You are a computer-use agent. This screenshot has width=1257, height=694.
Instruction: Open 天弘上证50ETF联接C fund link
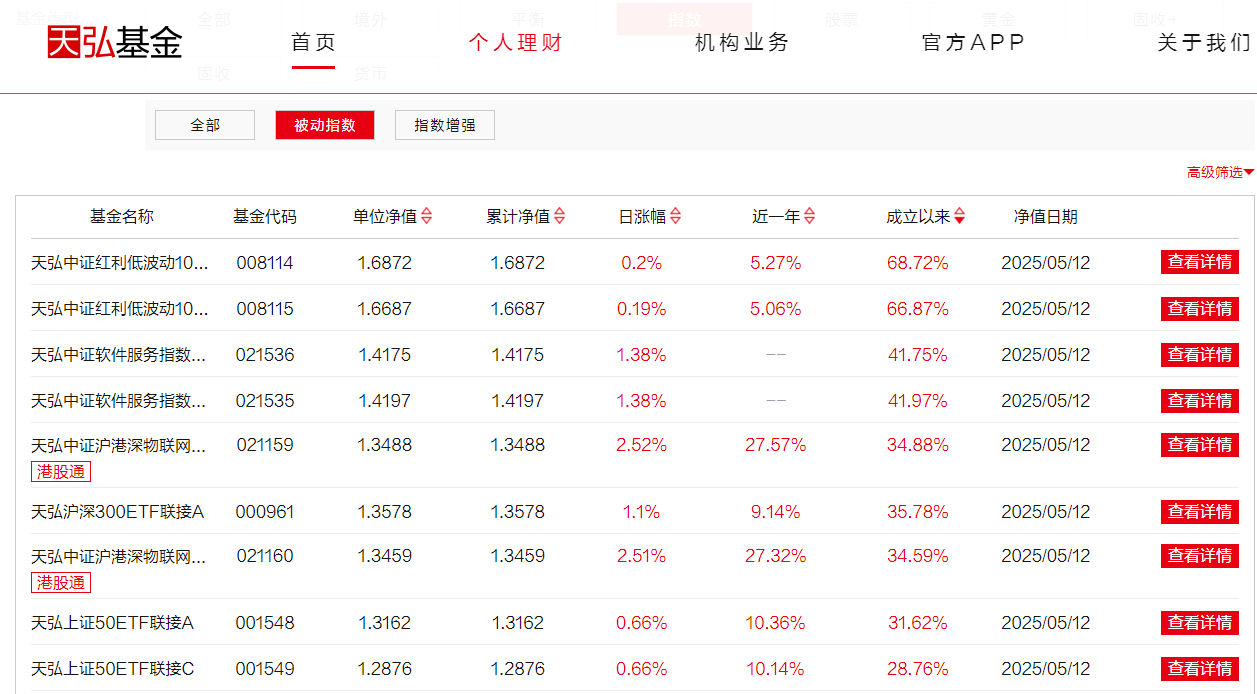112,669
